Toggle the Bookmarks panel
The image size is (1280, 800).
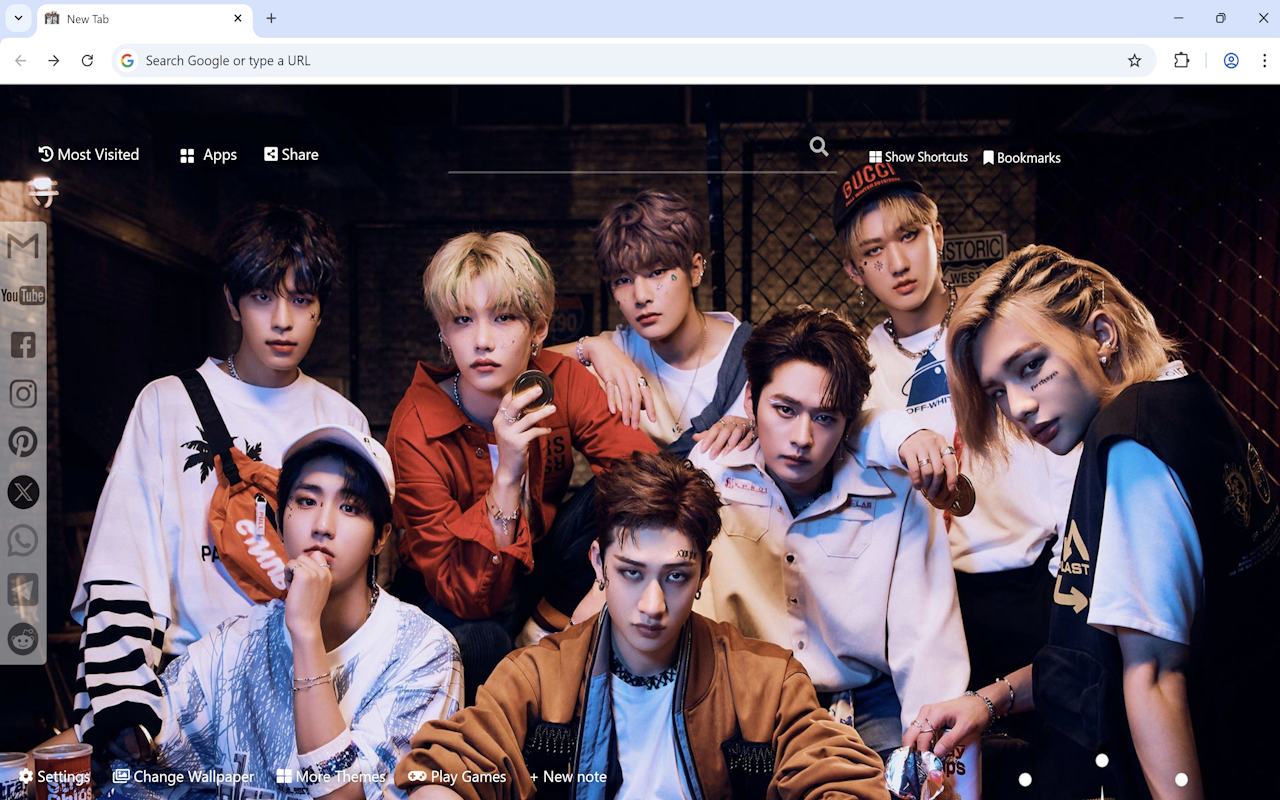(1022, 157)
